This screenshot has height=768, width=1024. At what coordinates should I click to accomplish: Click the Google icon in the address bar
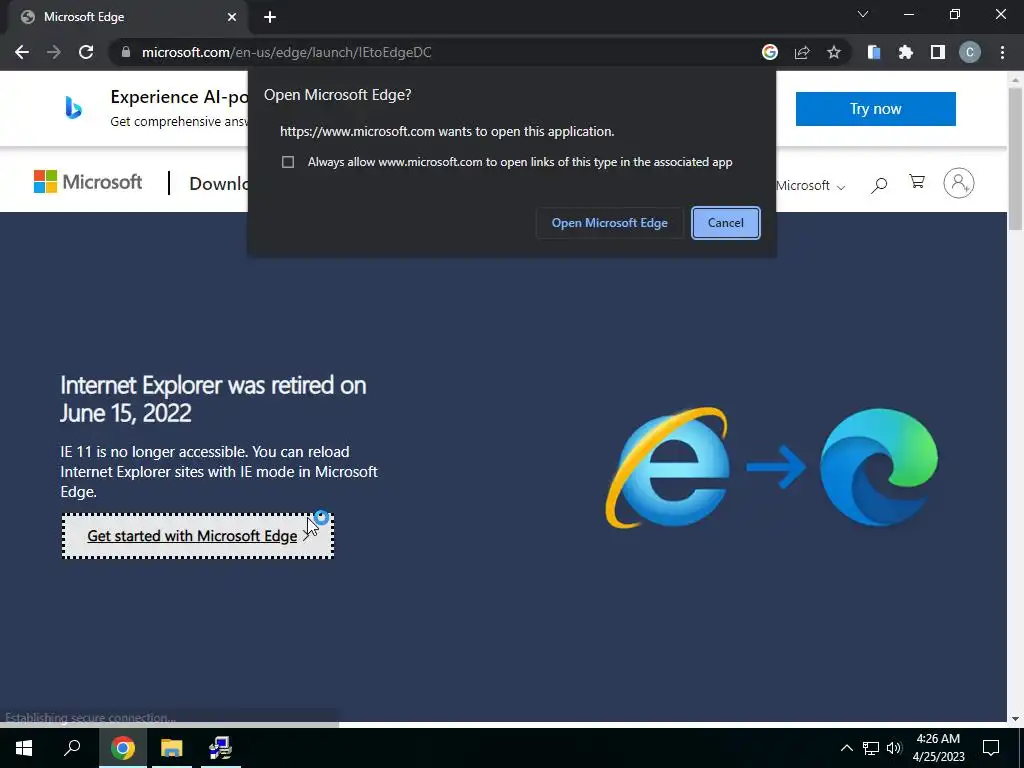770,52
